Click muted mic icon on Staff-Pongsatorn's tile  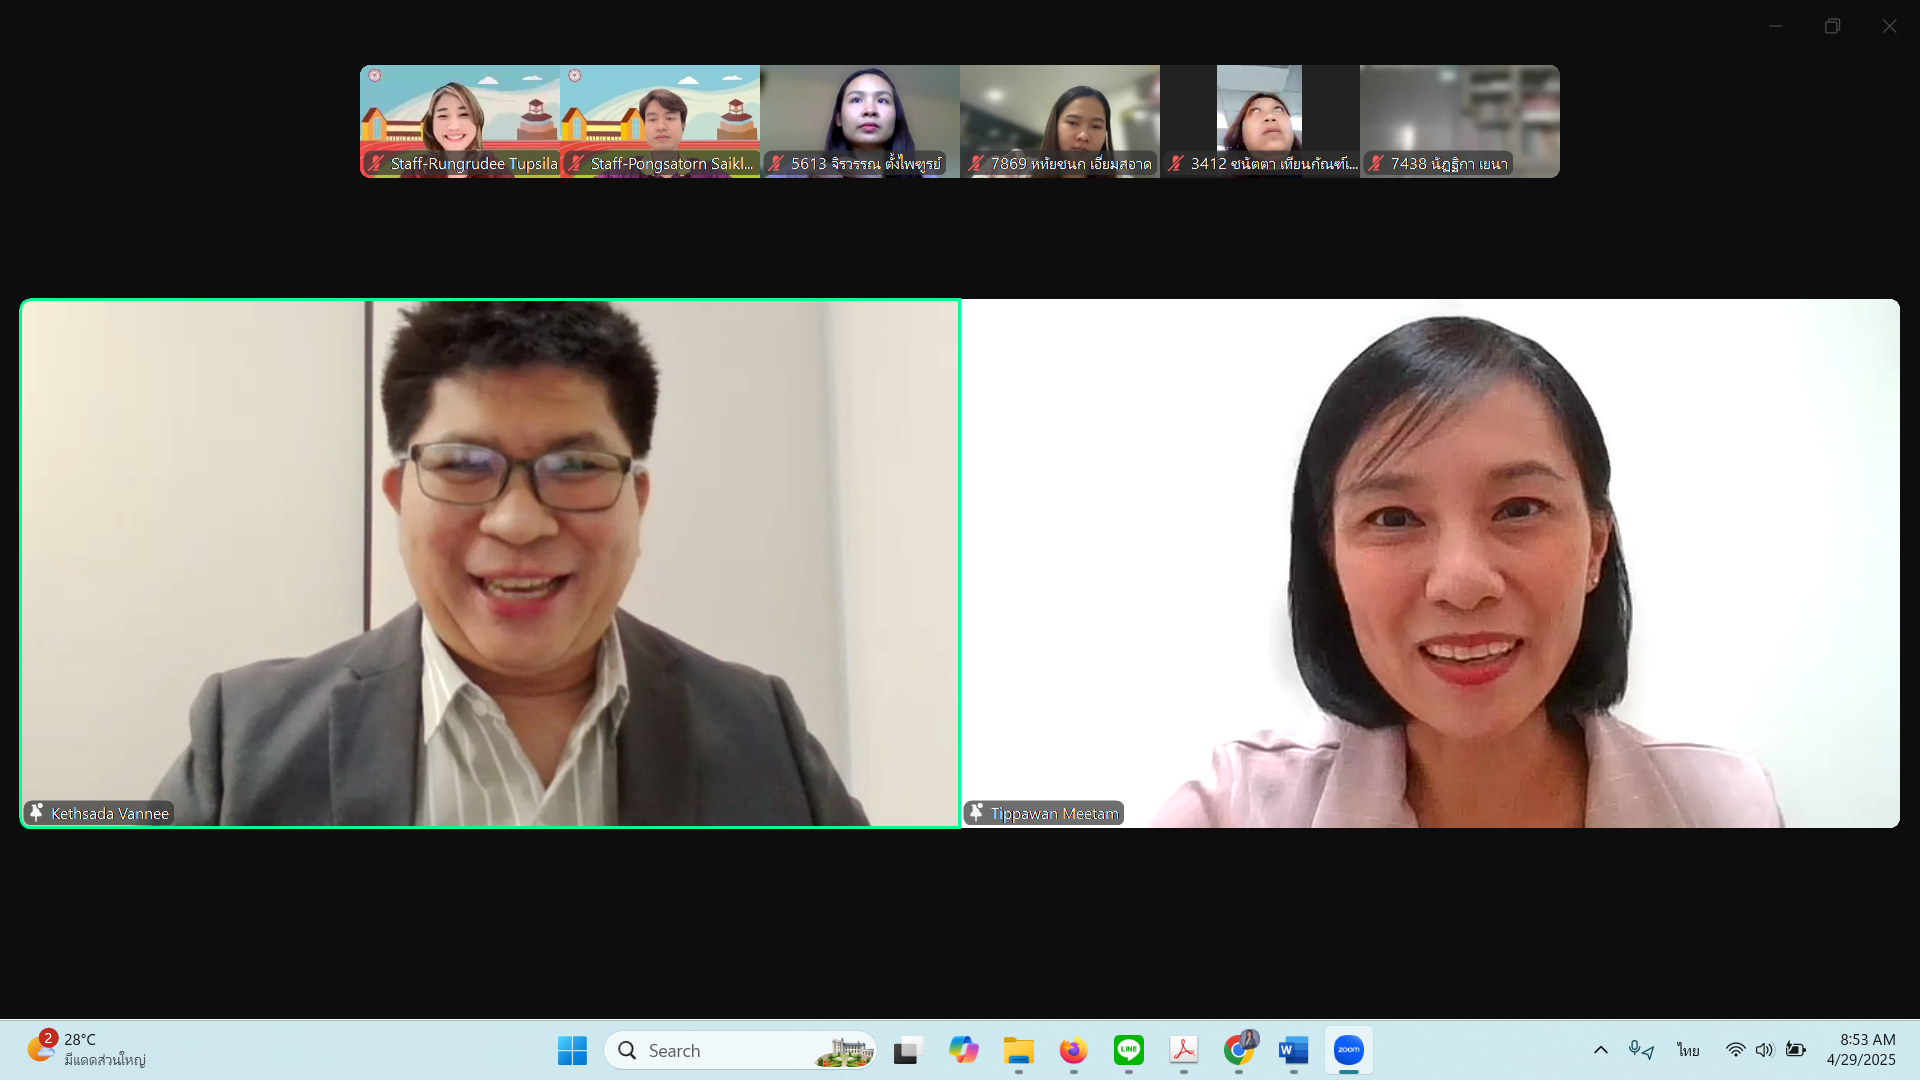(576, 163)
